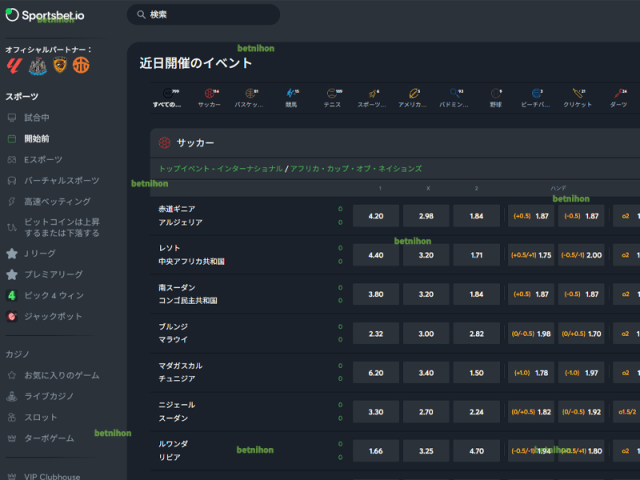
Task: Bet 2.32 on ブルンジ win
Action: click(376, 333)
